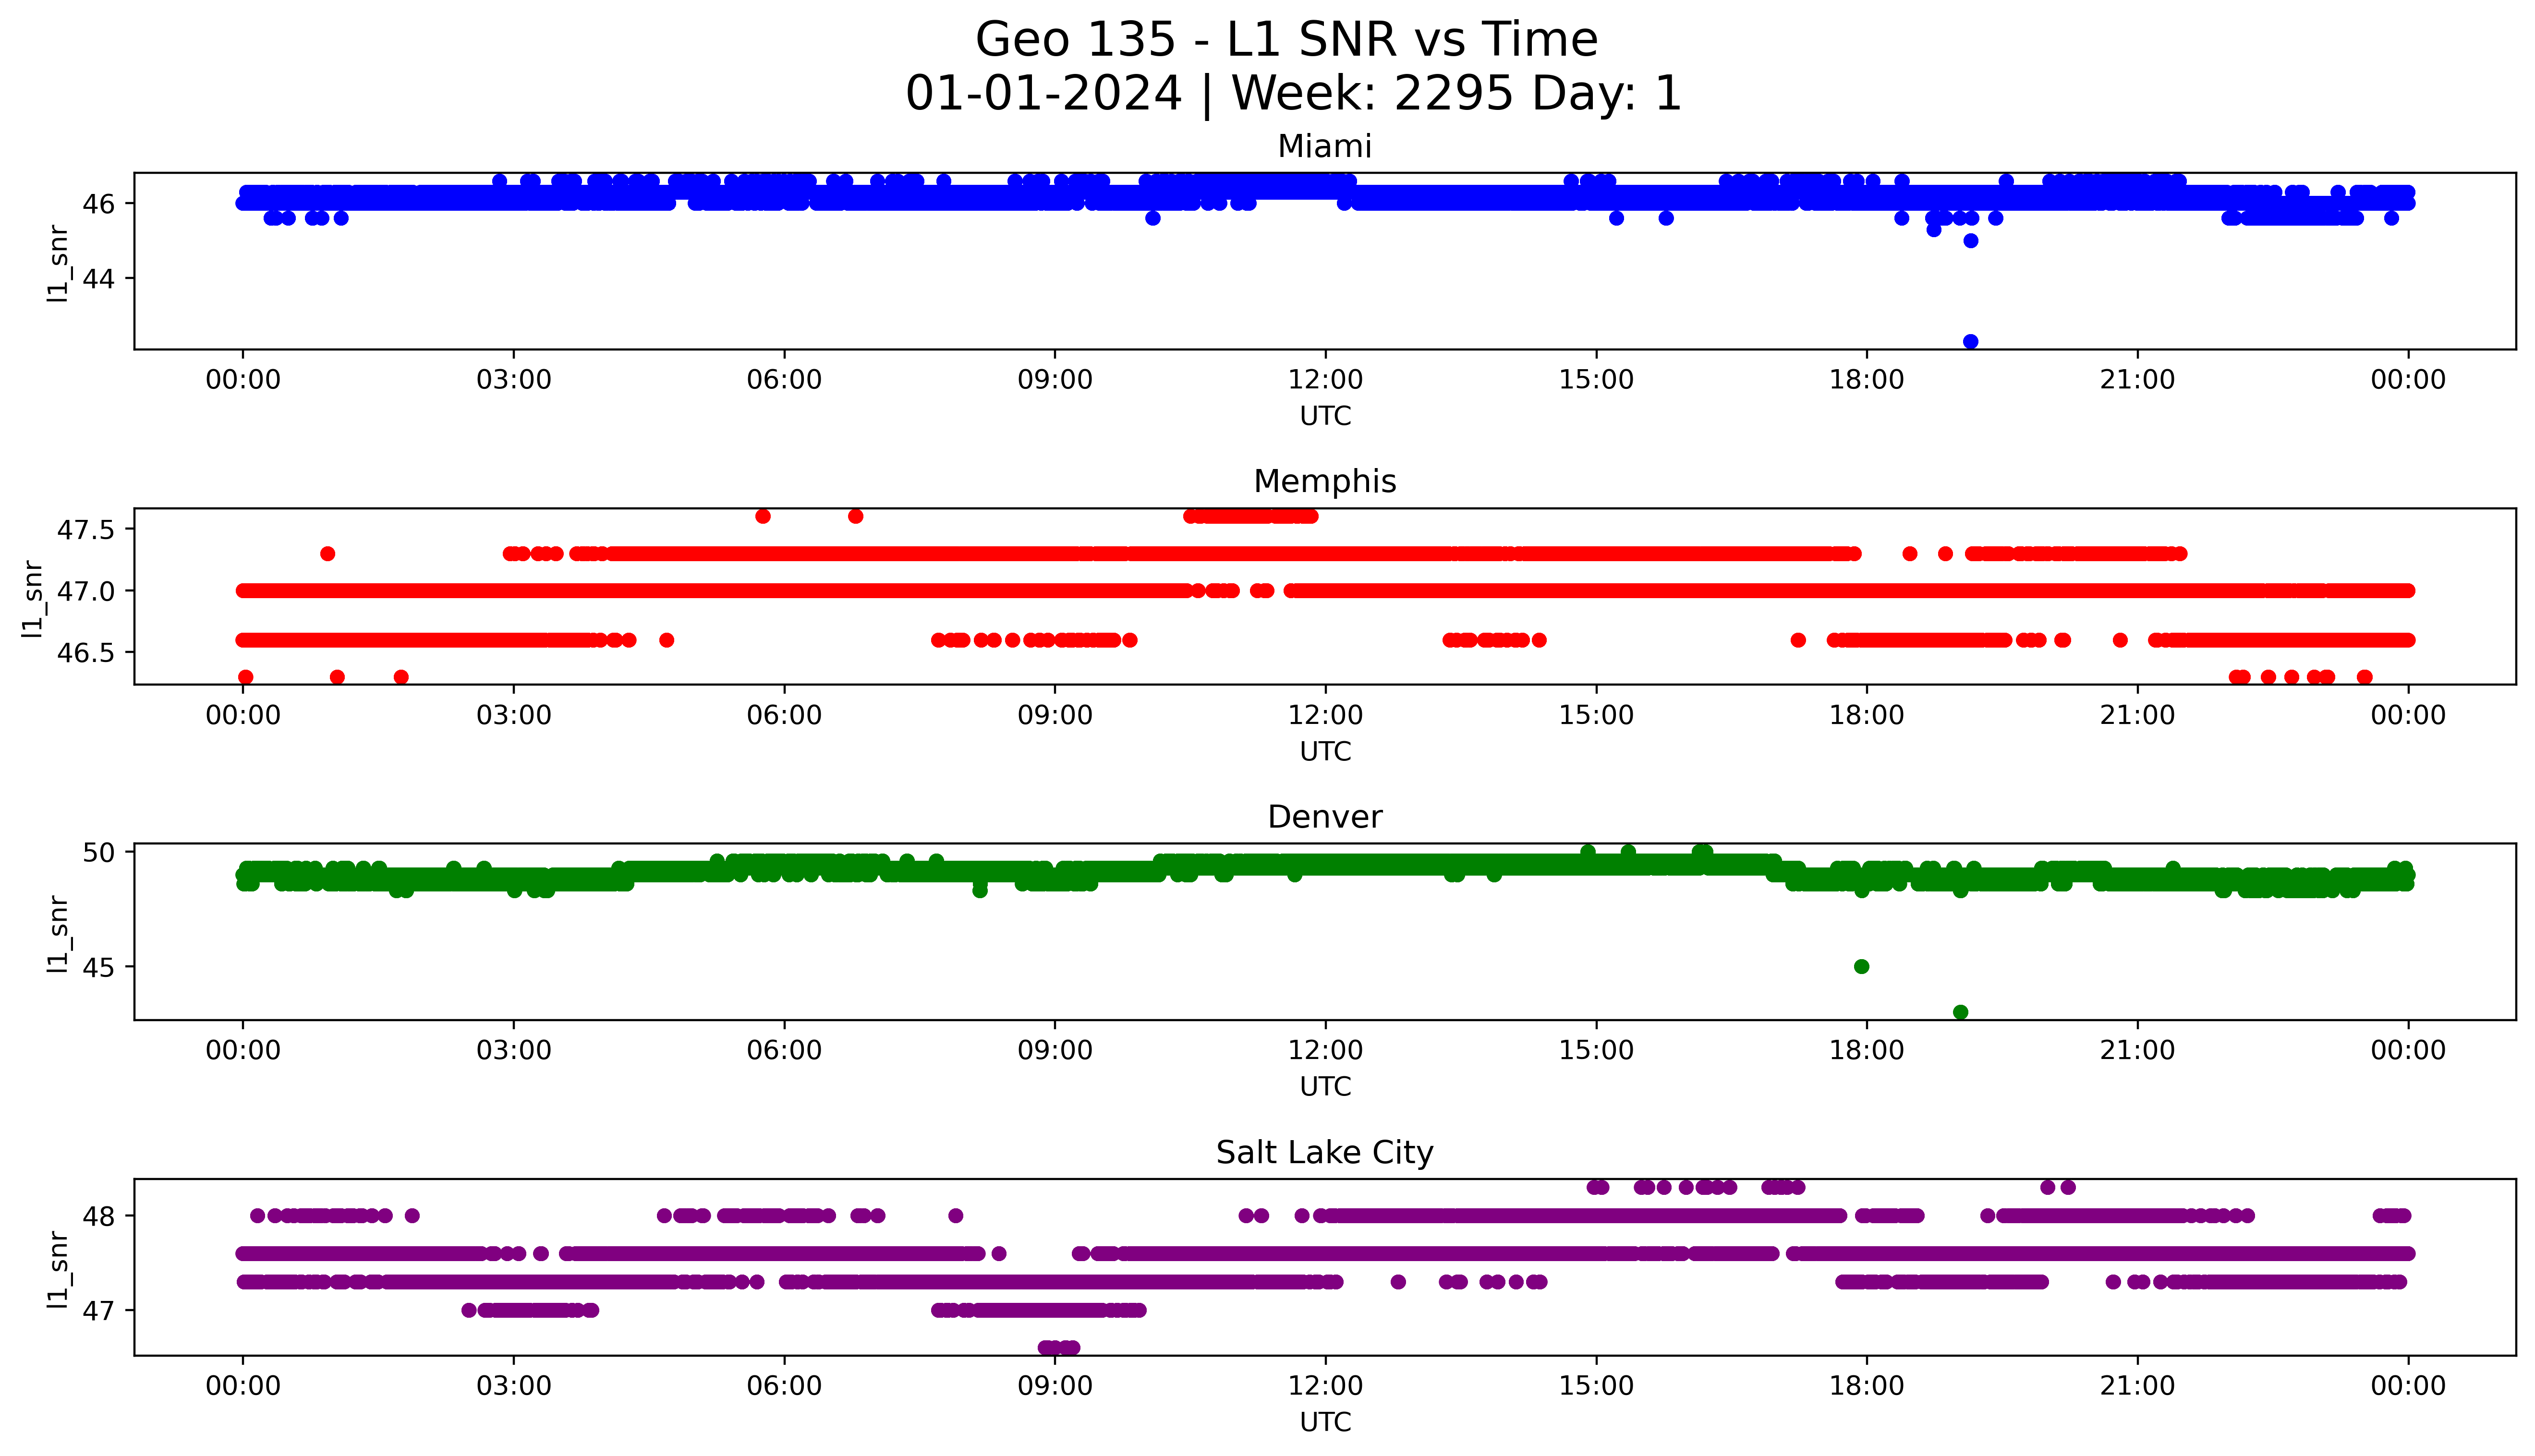Click the lowest green outlier point in Denver plot
This screenshot has width=2535, height=1456.
[1961, 1012]
